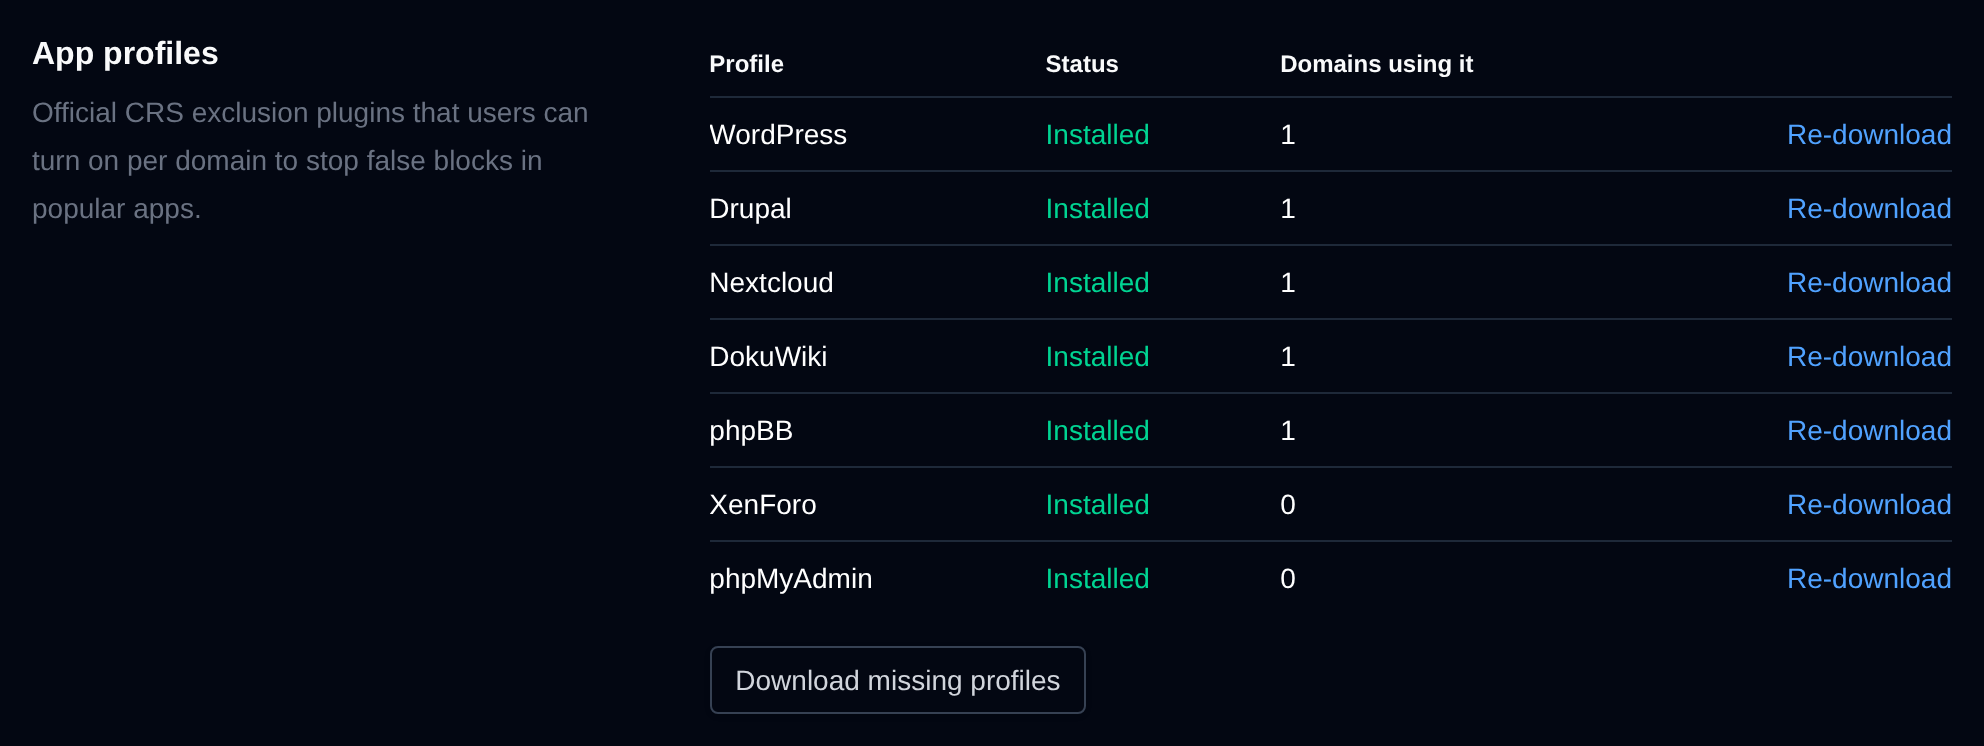Click the Status column header
Screen dimensions: 1984x746
point(1082,64)
